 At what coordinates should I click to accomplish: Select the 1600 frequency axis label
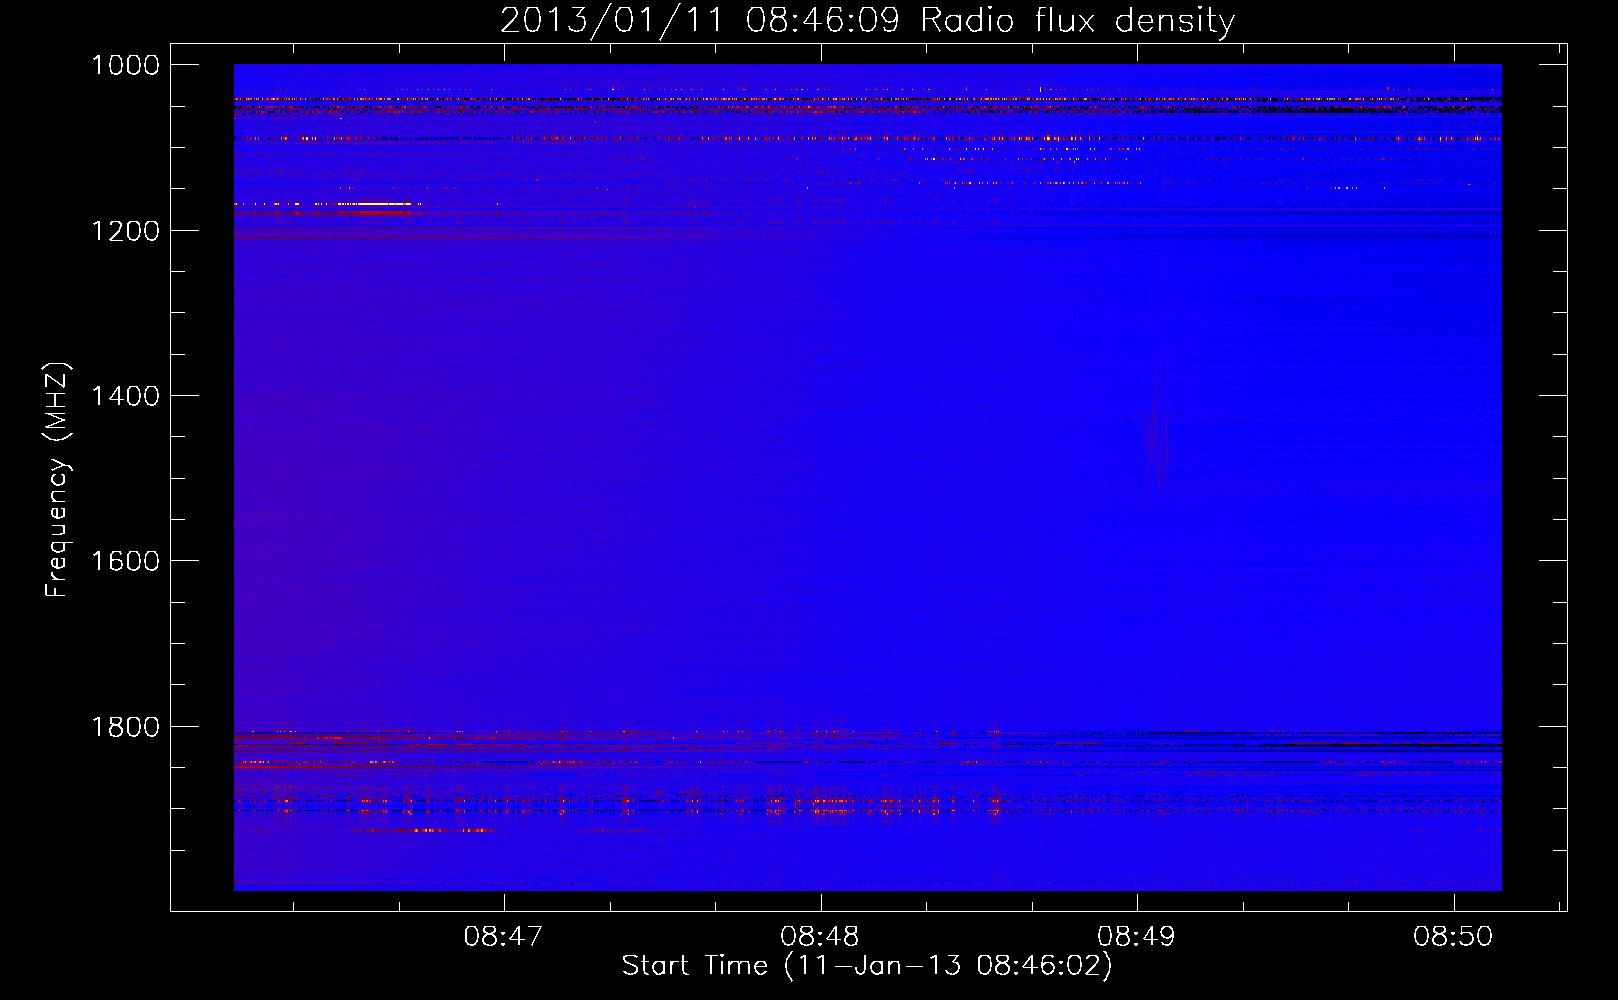point(125,561)
